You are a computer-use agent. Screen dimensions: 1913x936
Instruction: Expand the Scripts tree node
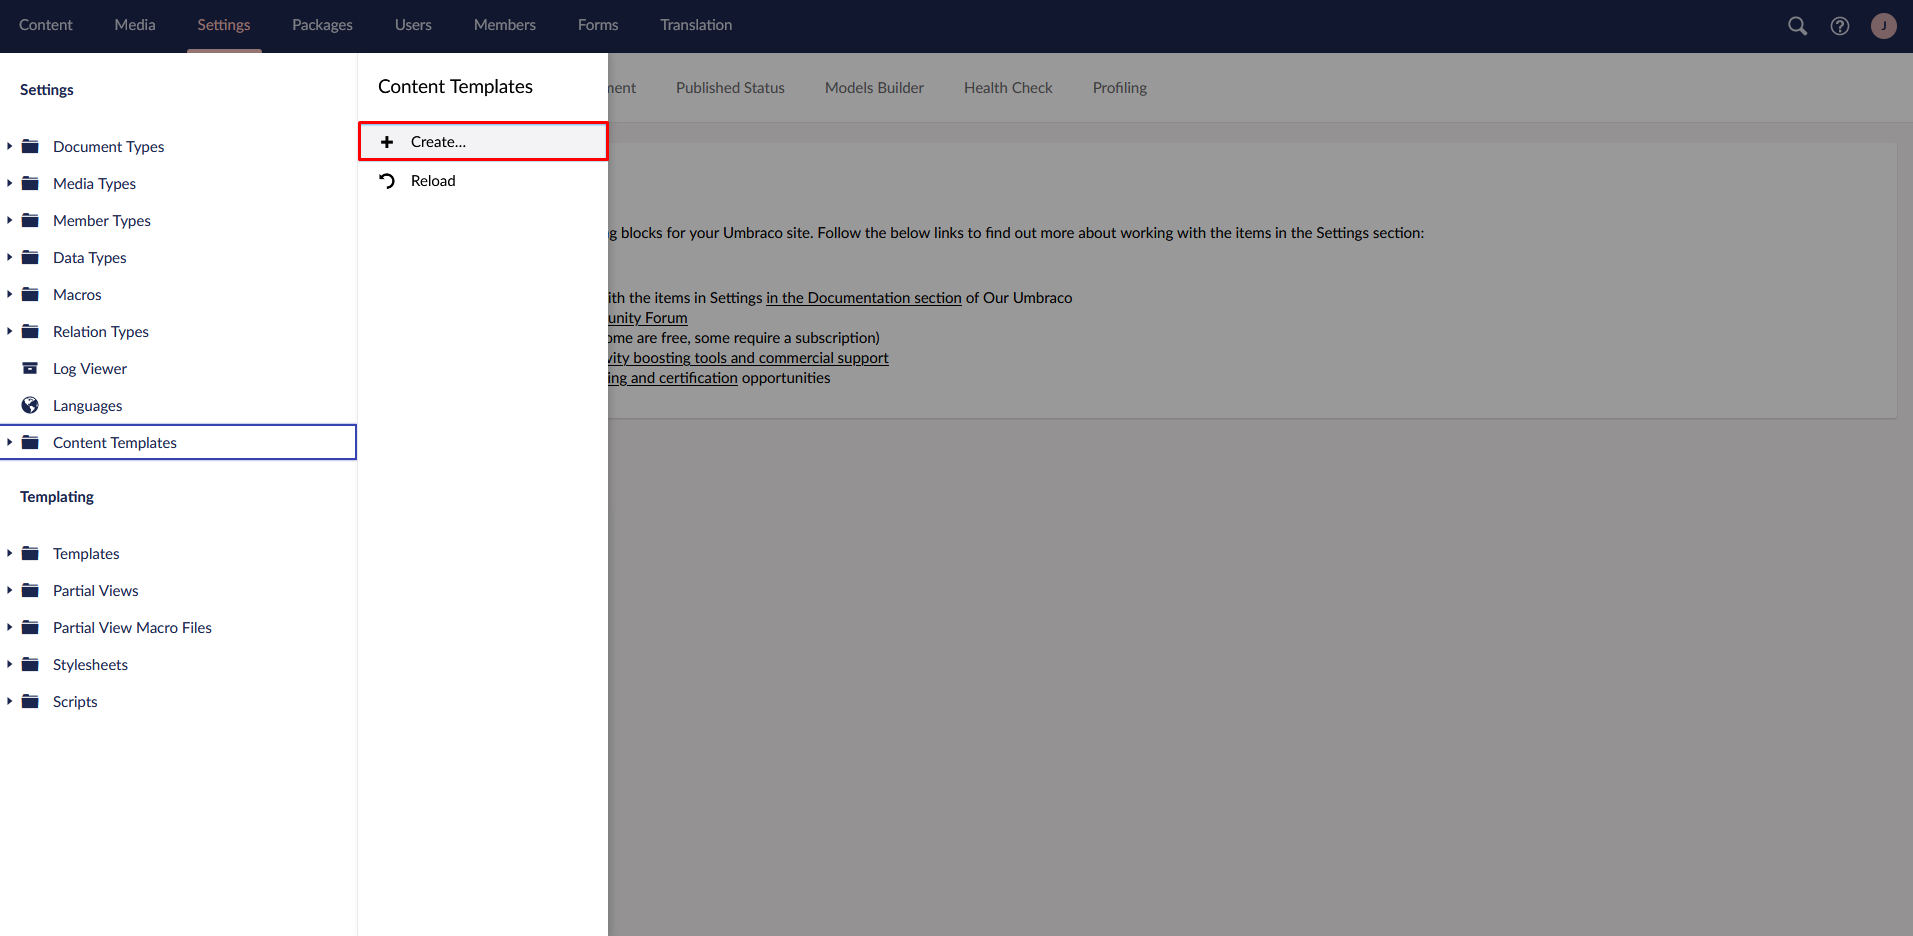pyautogui.click(x=9, y=701)
